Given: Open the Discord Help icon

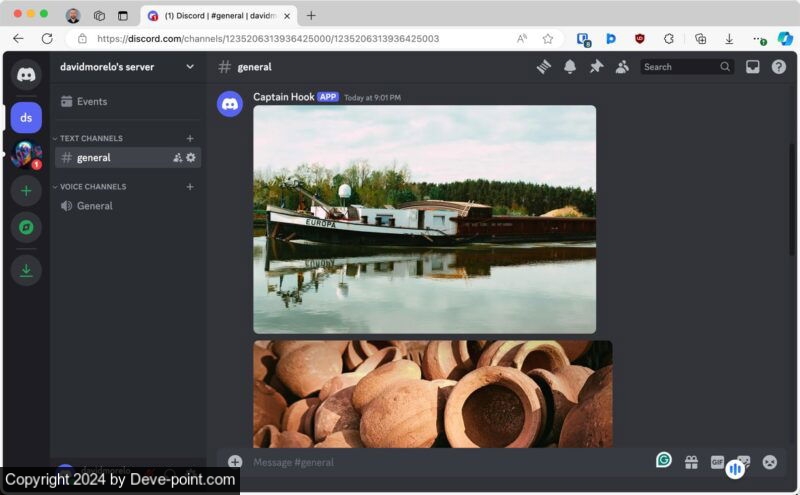Looking at the screenshot, I should point(779,67).
